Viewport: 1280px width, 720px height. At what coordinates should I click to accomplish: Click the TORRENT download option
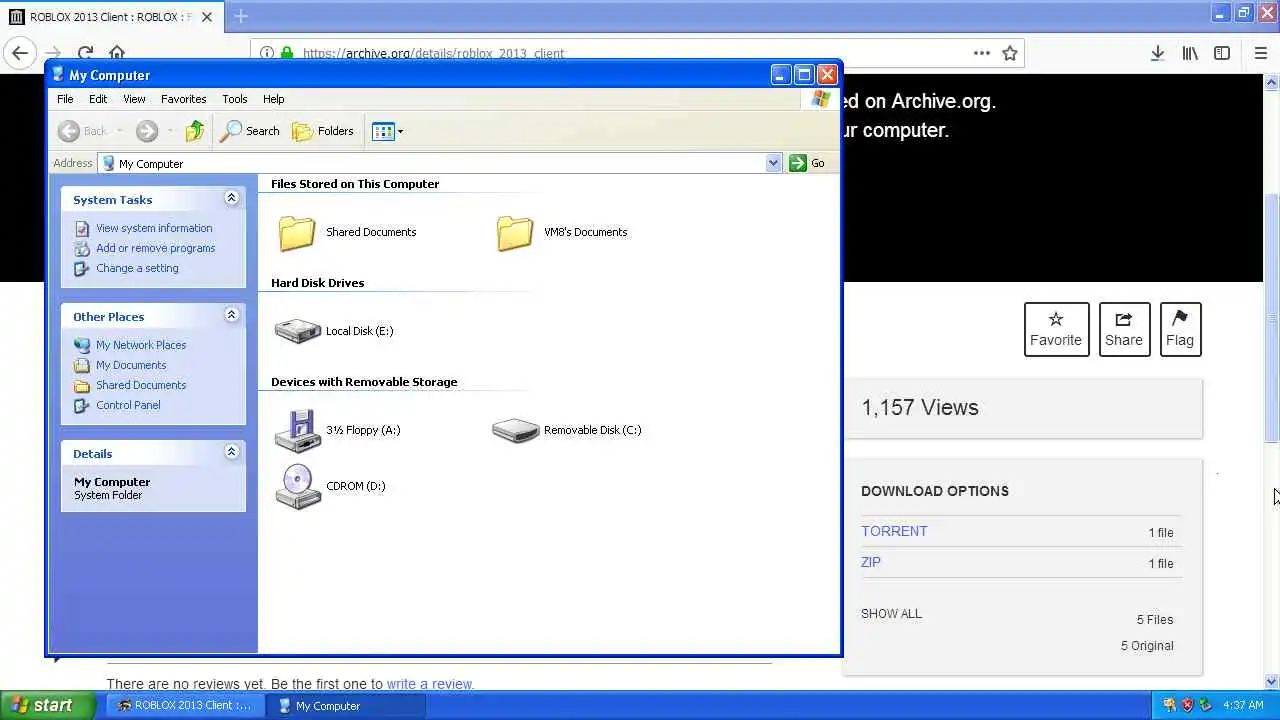click(894, 531)
